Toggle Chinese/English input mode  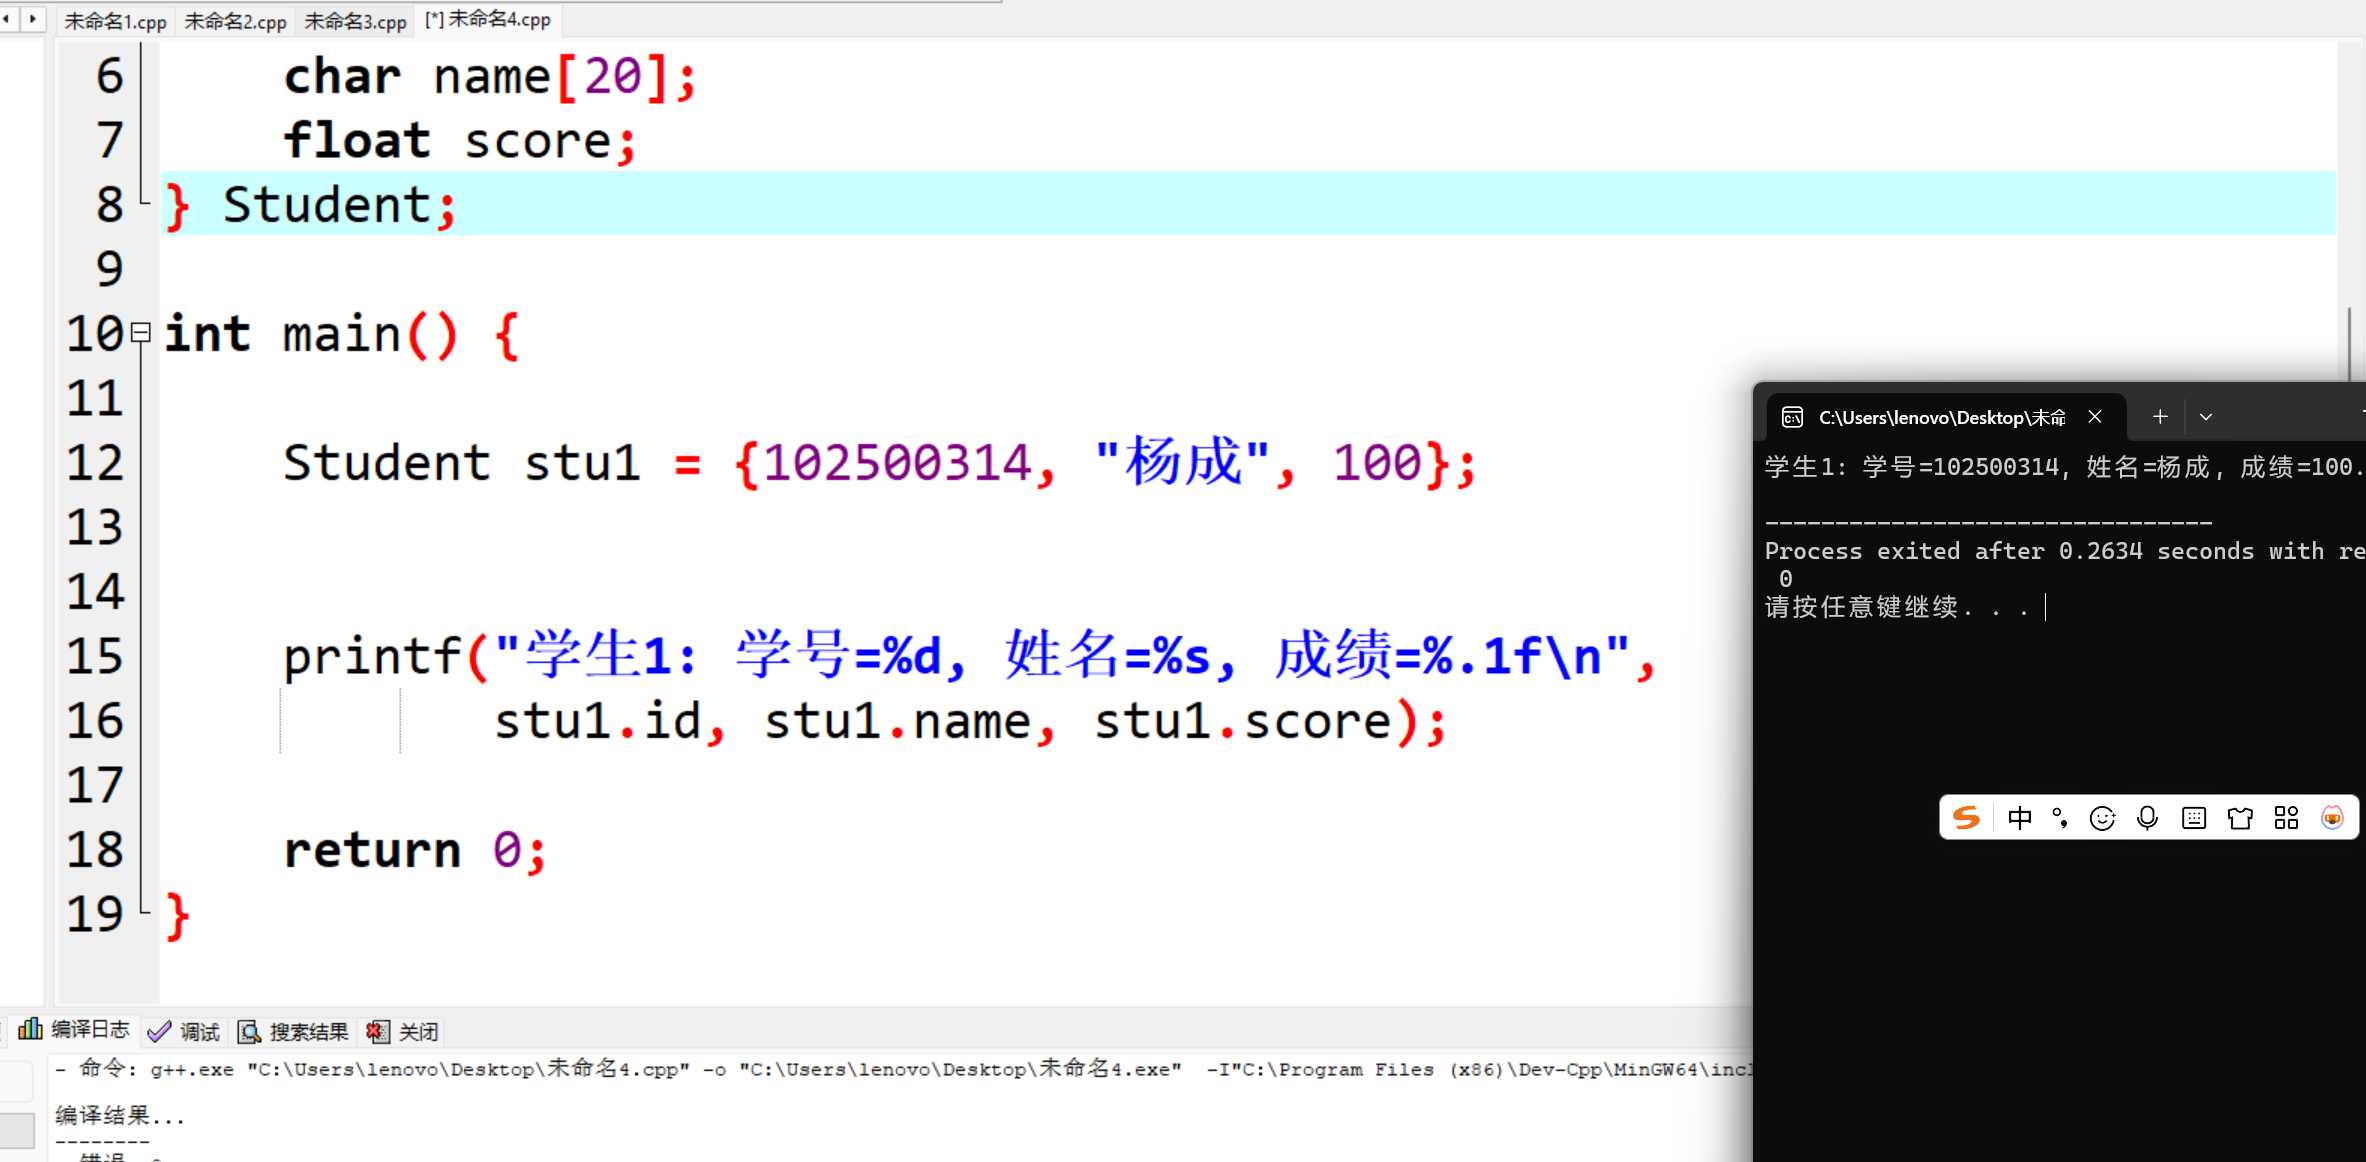tap(2019, 818)
